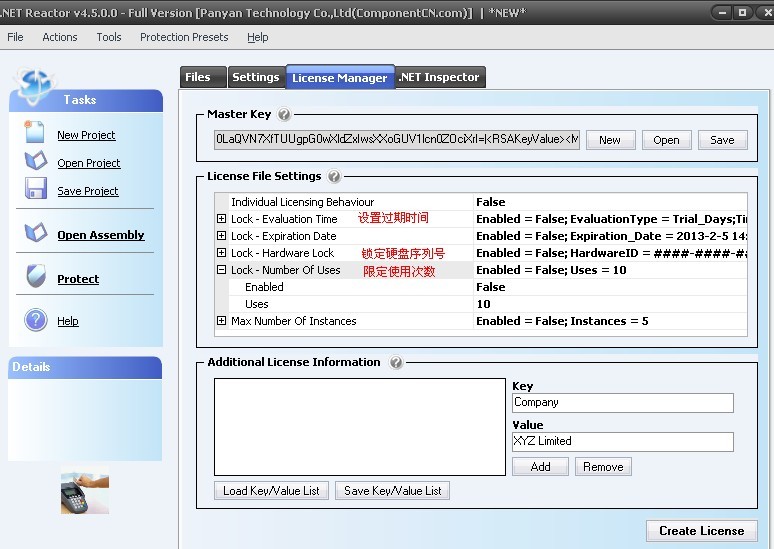This screenshot has width=774, height=549.
Task: Open the License File Settings help icon
Action: 334,176
